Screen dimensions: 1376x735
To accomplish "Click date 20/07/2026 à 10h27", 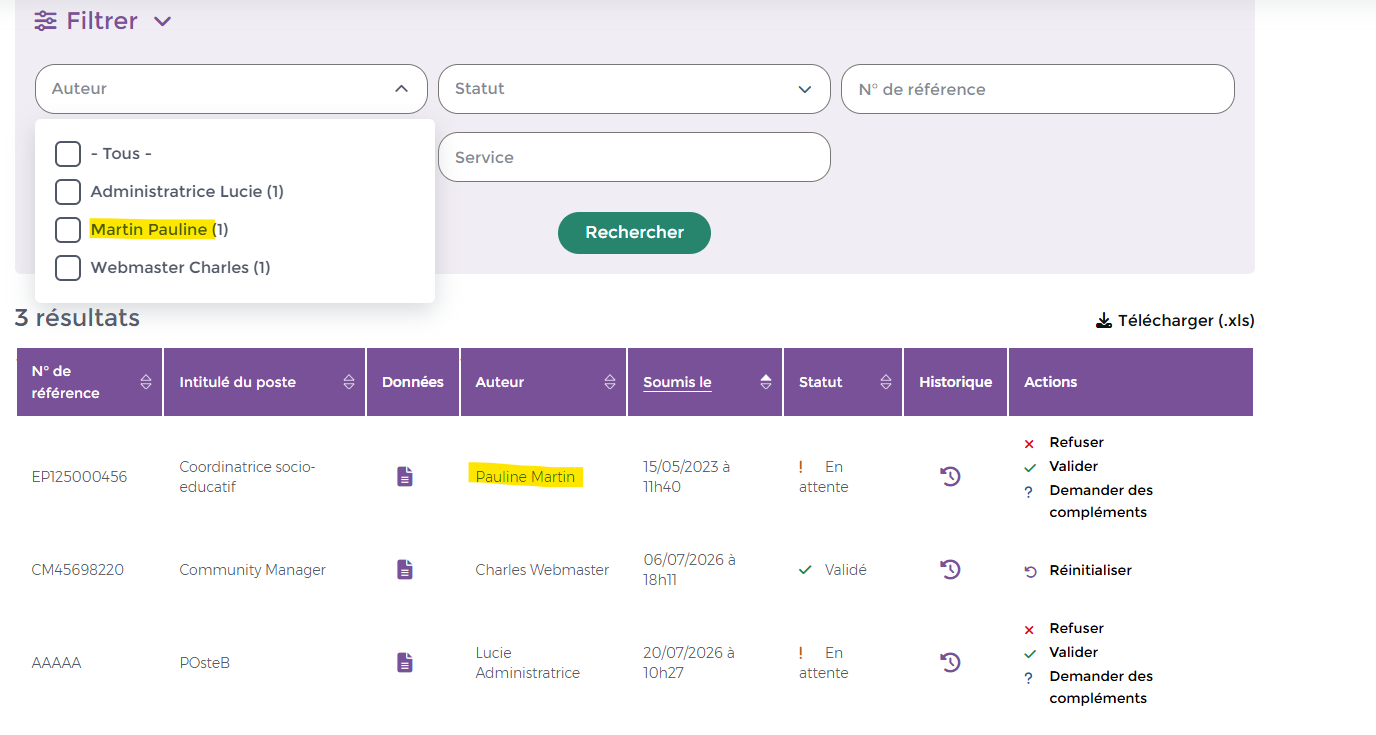I will click(x=689, y=663).
